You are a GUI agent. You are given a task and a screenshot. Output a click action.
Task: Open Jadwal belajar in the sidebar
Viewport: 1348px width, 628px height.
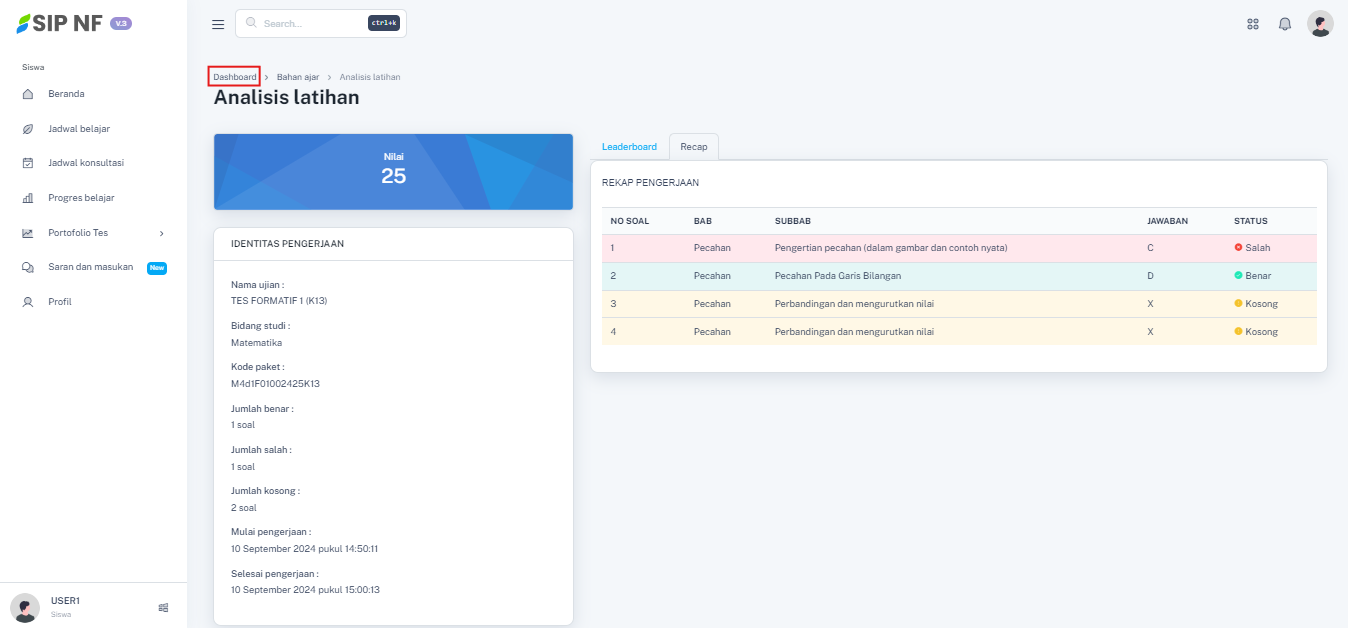point(79,129)
